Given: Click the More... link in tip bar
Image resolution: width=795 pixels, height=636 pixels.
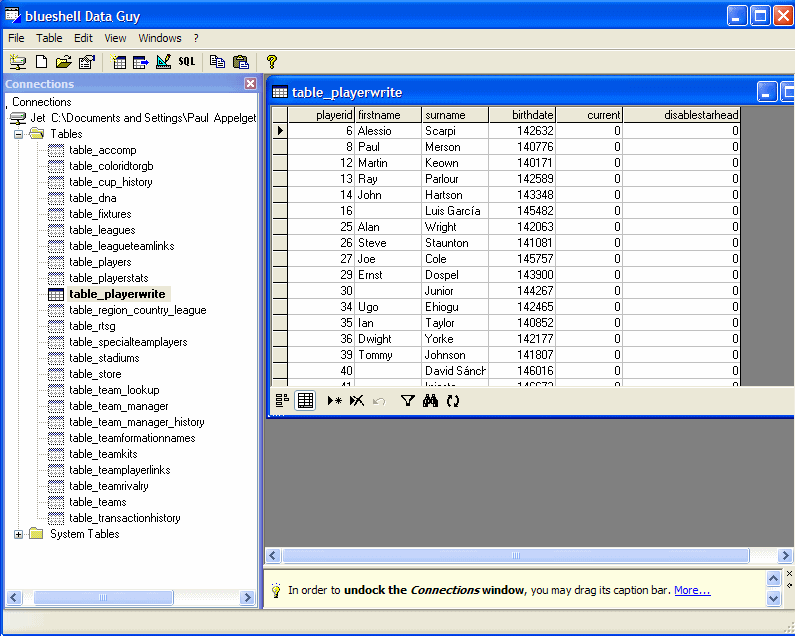Looking at the screenshot, I should click(x=692, y=590).
